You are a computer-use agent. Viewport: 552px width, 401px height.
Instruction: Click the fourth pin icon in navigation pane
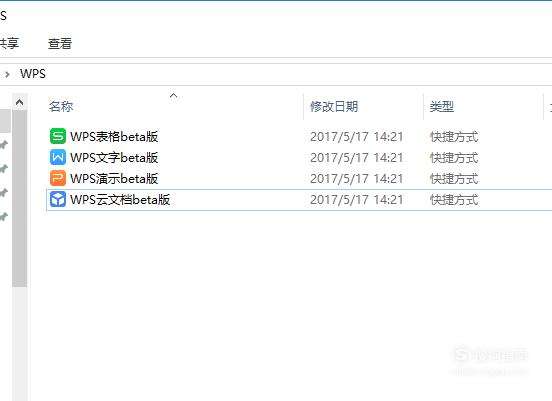4,216
